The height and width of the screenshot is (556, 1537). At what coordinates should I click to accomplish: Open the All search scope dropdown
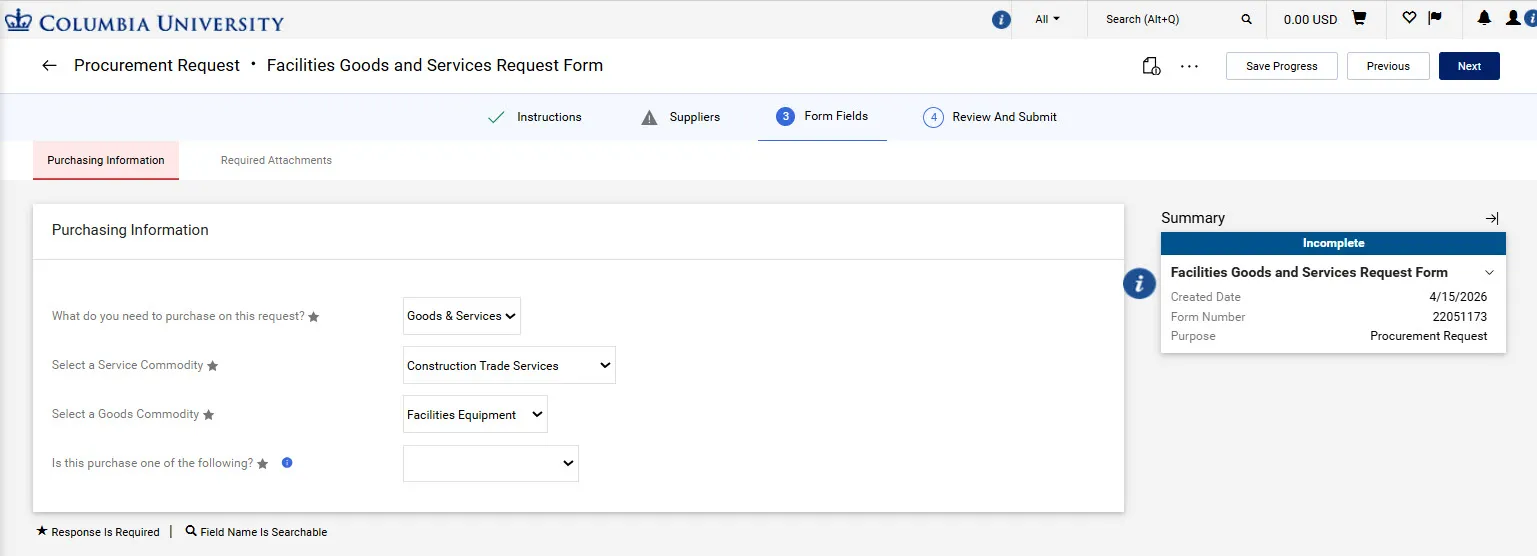[x=1047, y=19]
